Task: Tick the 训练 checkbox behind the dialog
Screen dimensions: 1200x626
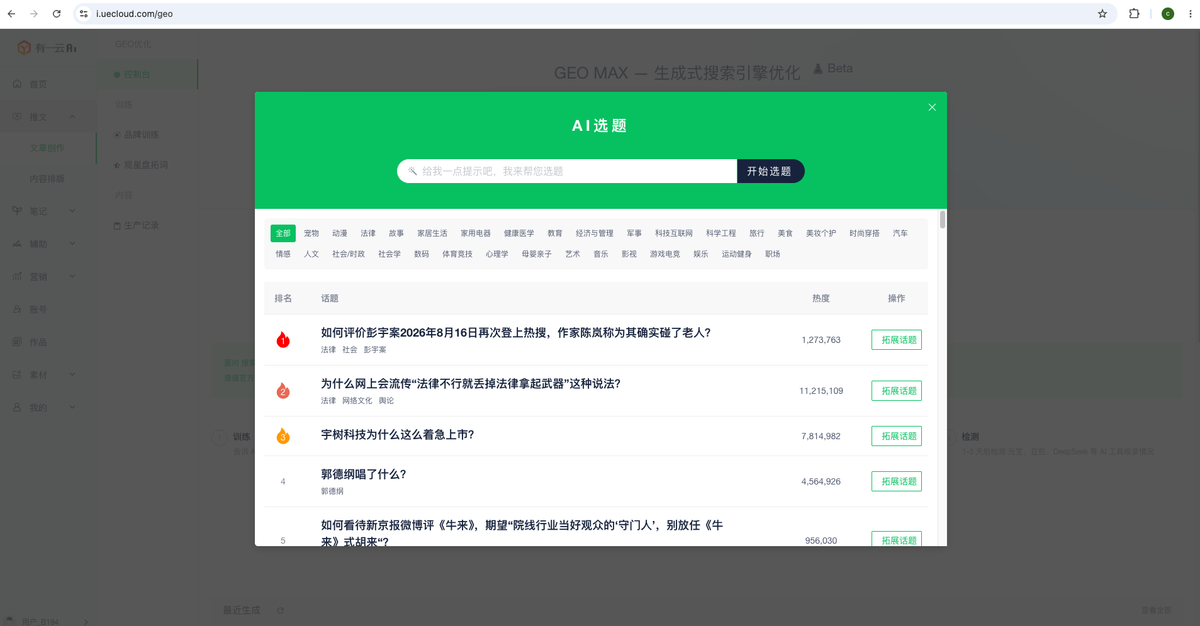Action: pos(221,436)
